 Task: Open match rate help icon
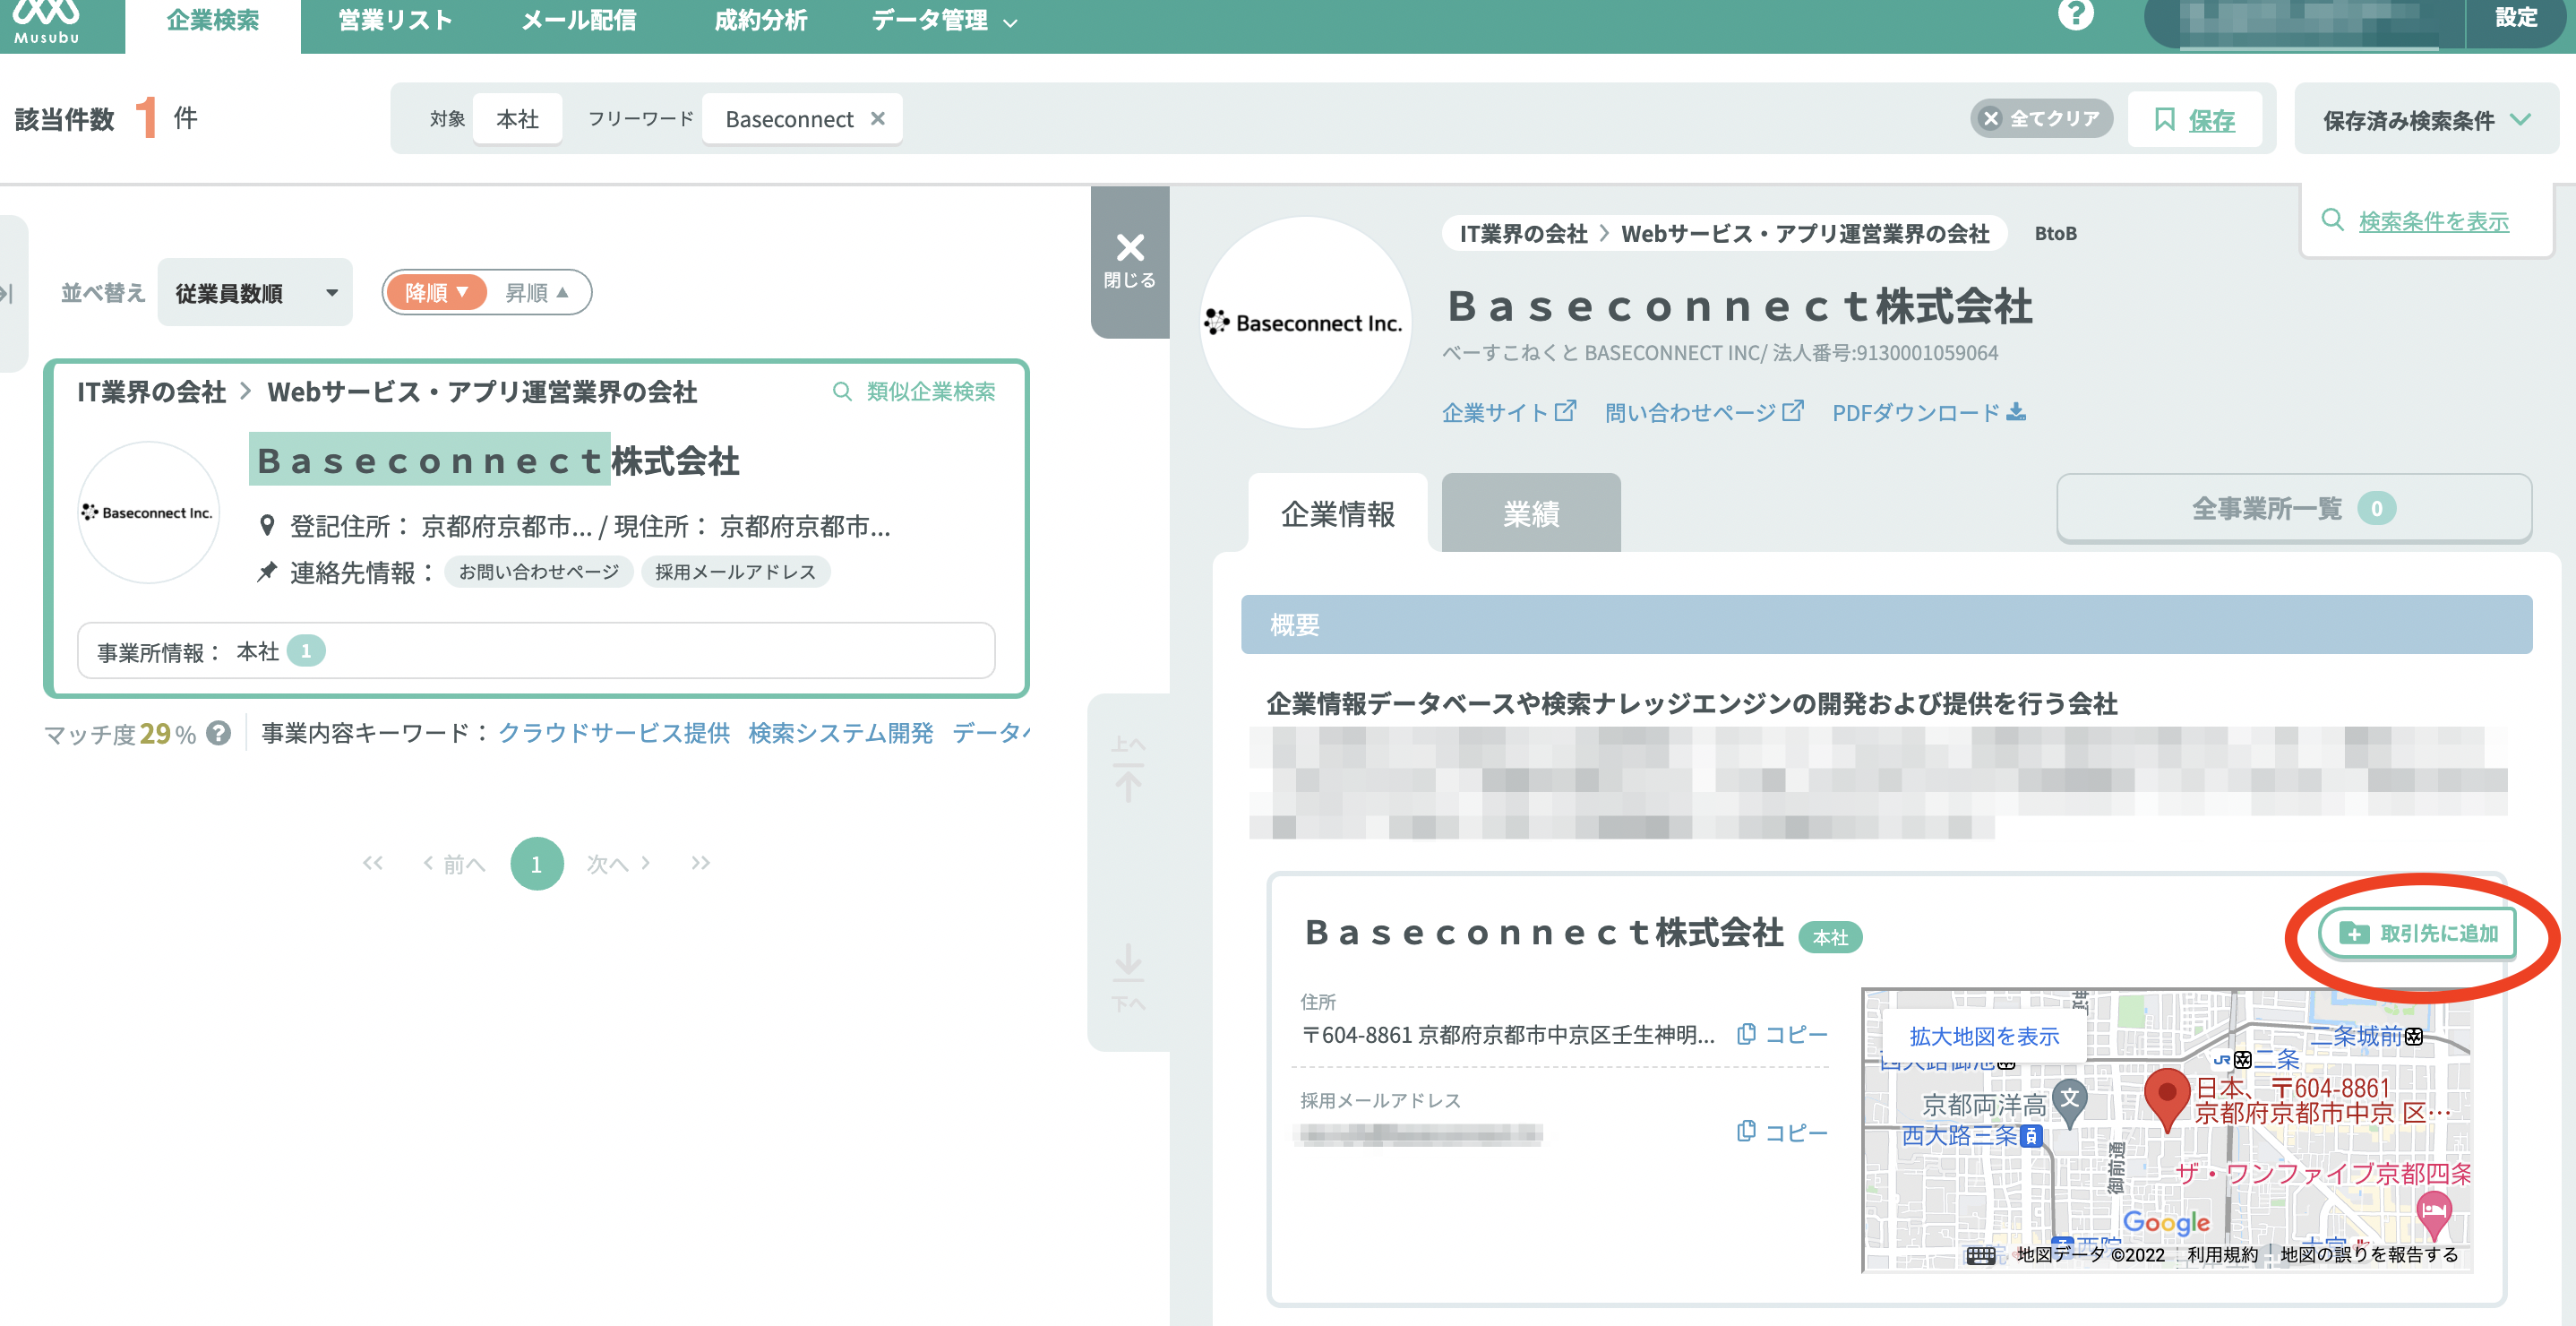(x=219, y=734)
